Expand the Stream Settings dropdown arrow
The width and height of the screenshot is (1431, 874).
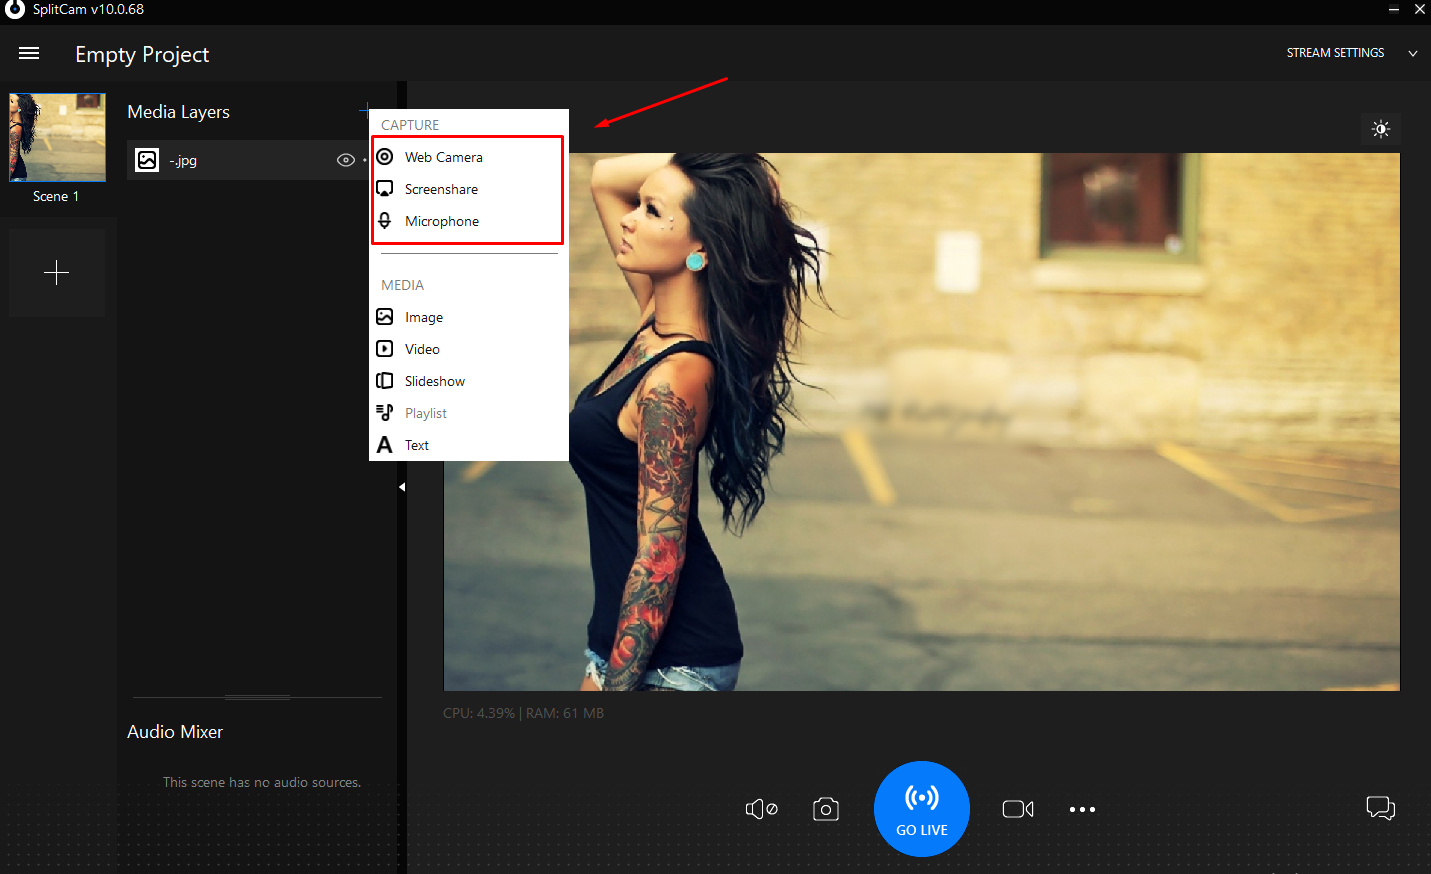coord(1413,53)
